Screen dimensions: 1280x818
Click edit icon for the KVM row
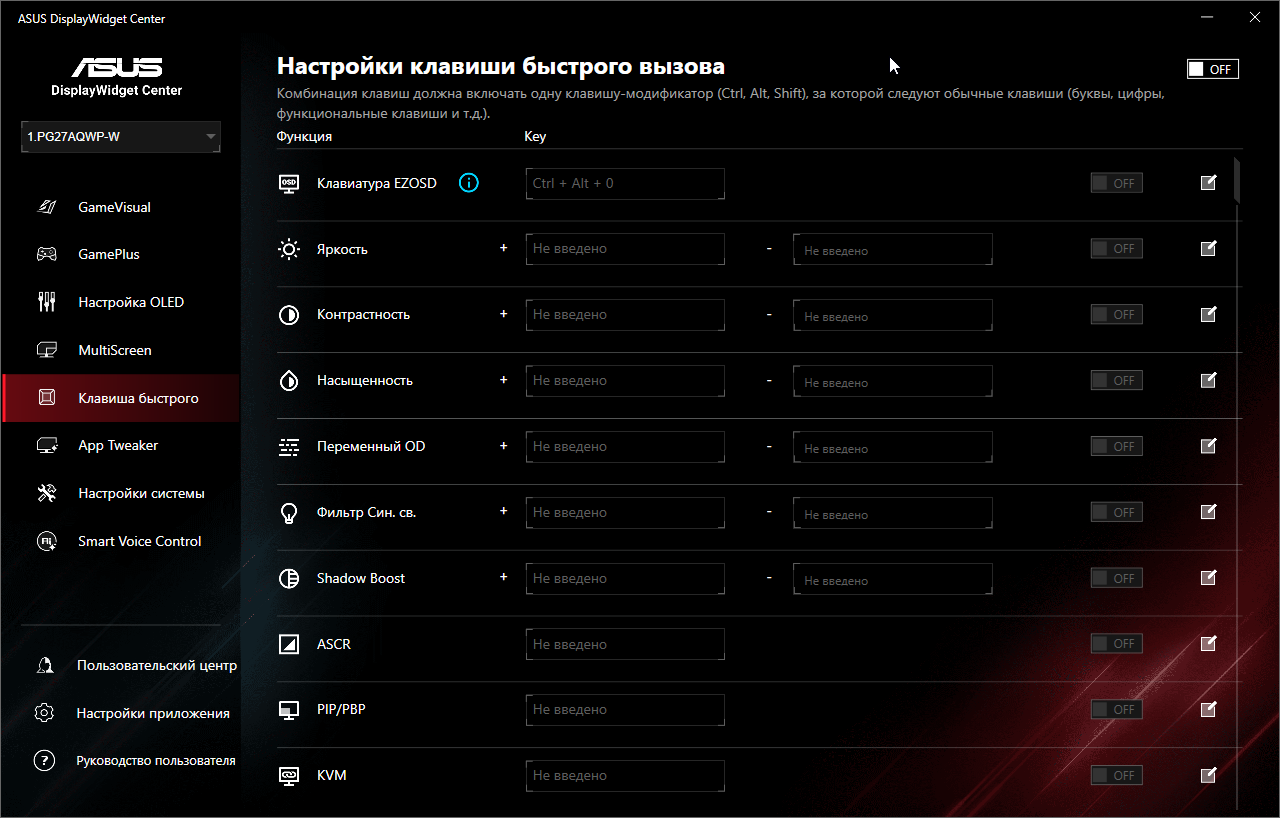[x=1208, y=775]
